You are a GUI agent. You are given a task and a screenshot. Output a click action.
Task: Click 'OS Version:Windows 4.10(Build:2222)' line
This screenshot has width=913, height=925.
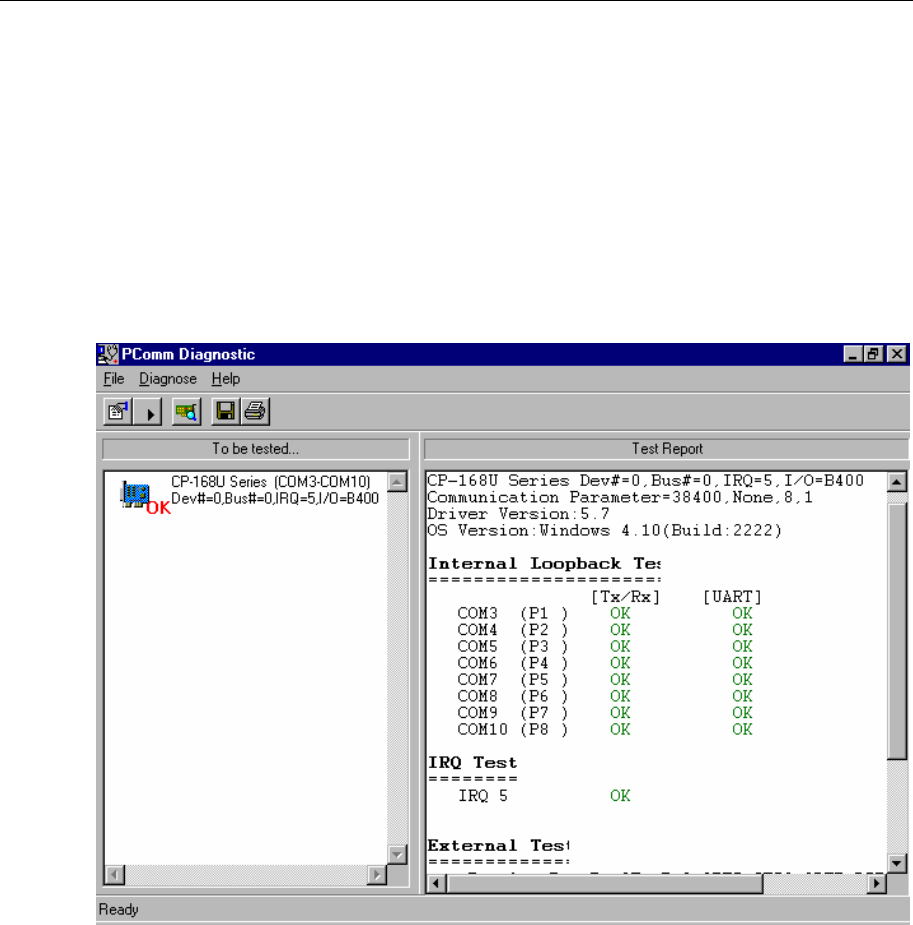[605, 530]
